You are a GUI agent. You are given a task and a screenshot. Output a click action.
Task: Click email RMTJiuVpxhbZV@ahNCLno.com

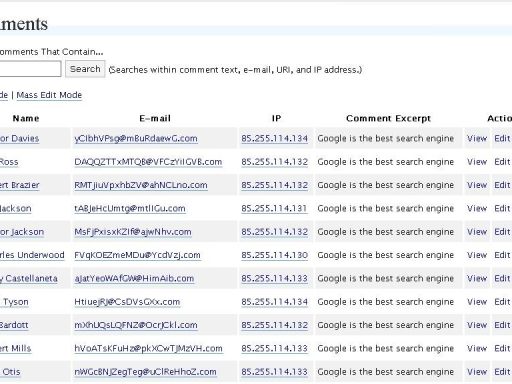pos(141,185)
